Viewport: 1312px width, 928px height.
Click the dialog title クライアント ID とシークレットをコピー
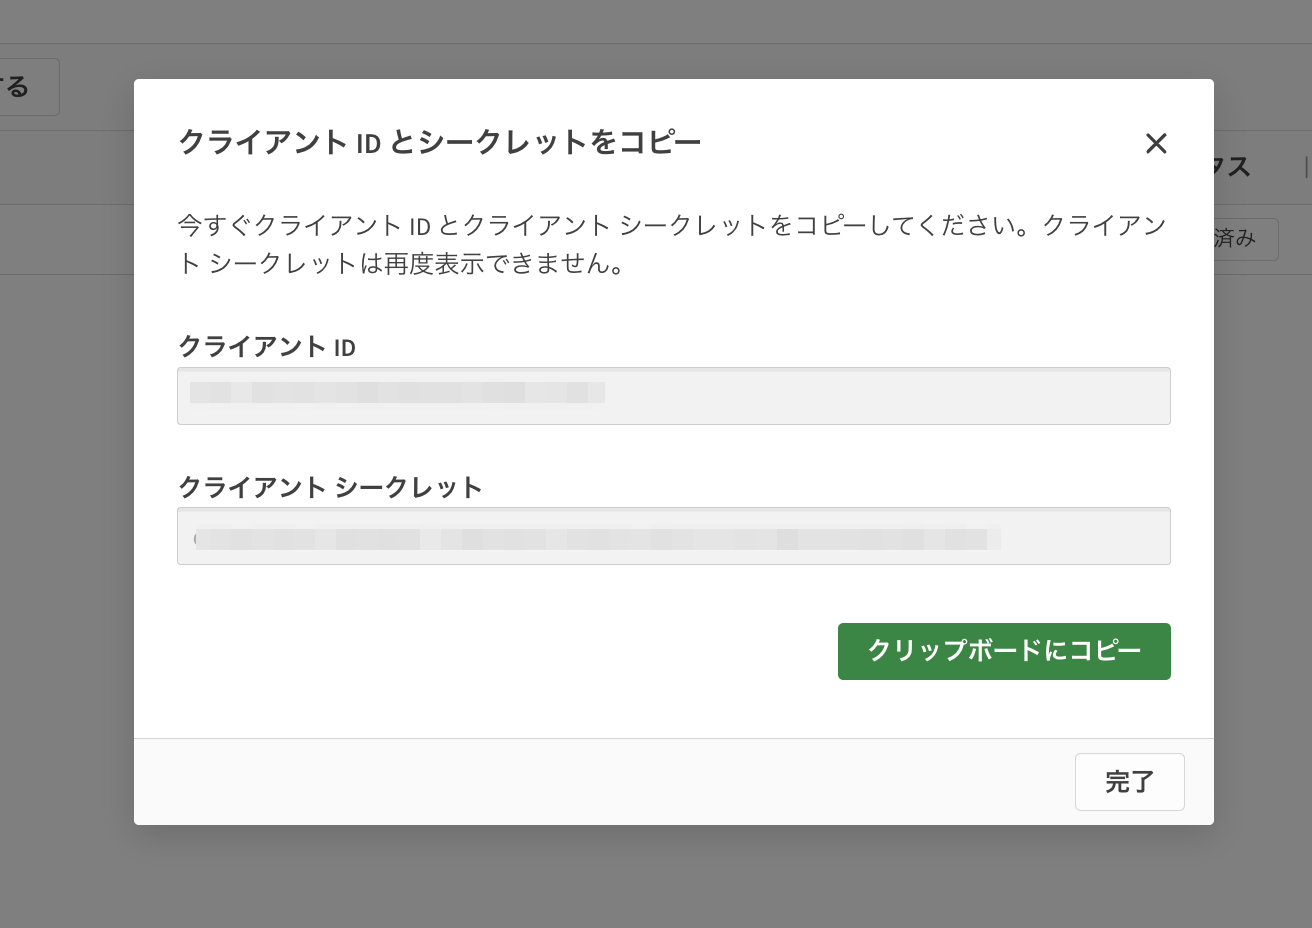point(439,143)
